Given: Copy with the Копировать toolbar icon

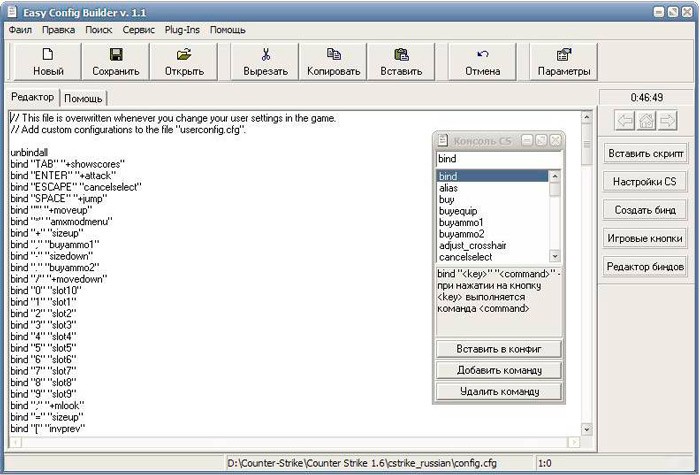Looking at the screenshot, I should tap(333, 54).
